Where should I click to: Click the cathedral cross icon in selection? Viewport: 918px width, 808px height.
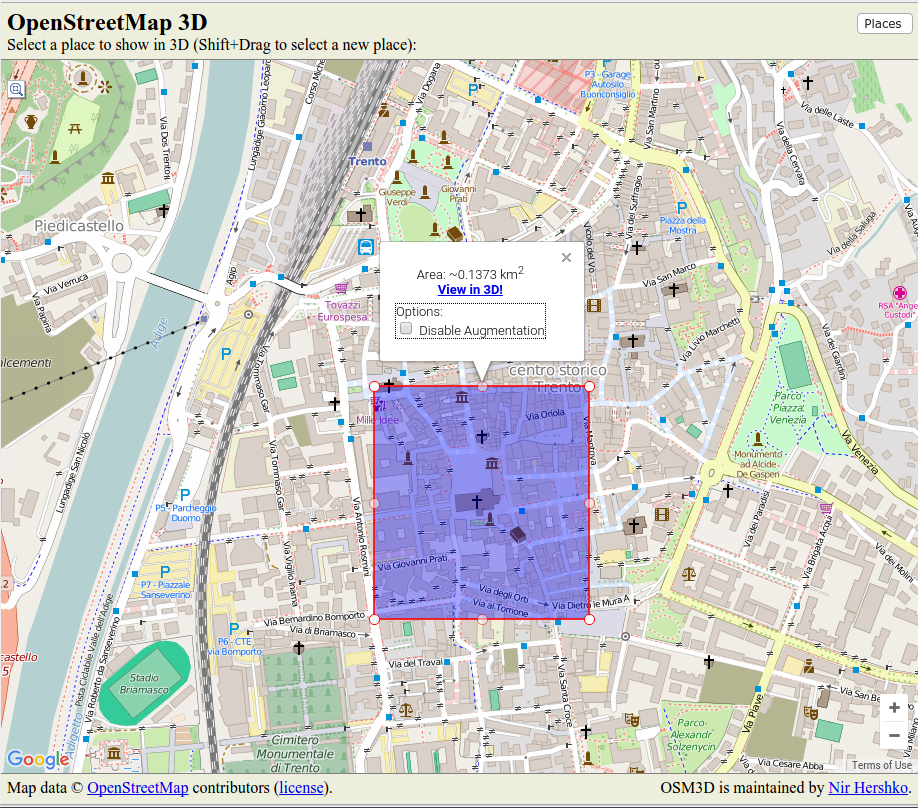477,501
